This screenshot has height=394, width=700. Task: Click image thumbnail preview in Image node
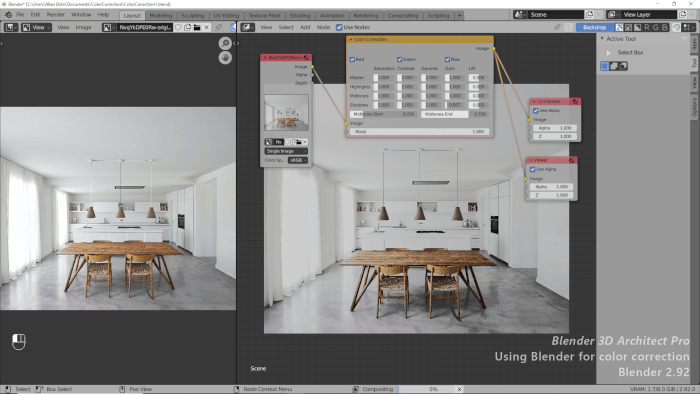click(286, 112)
